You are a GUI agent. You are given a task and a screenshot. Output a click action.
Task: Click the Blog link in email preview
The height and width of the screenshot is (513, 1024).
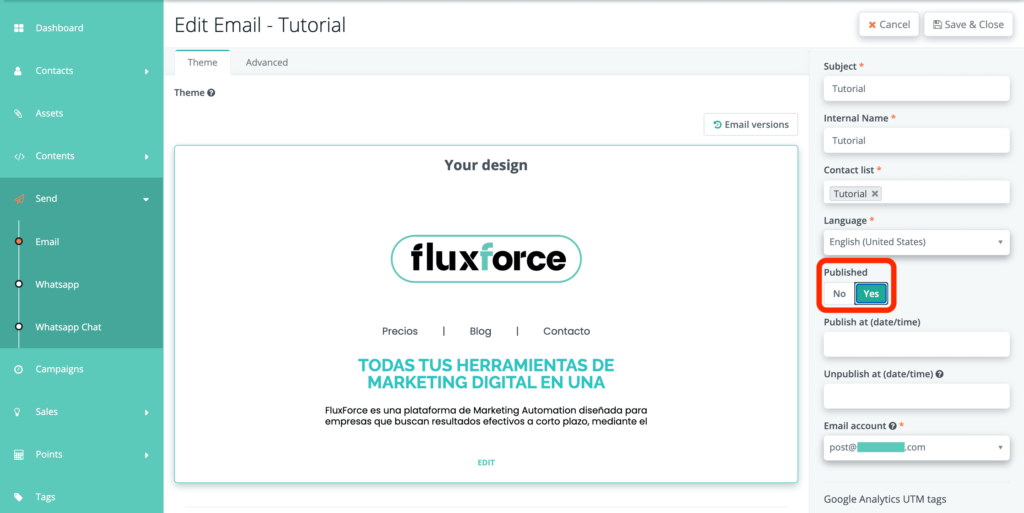(480, 332)
